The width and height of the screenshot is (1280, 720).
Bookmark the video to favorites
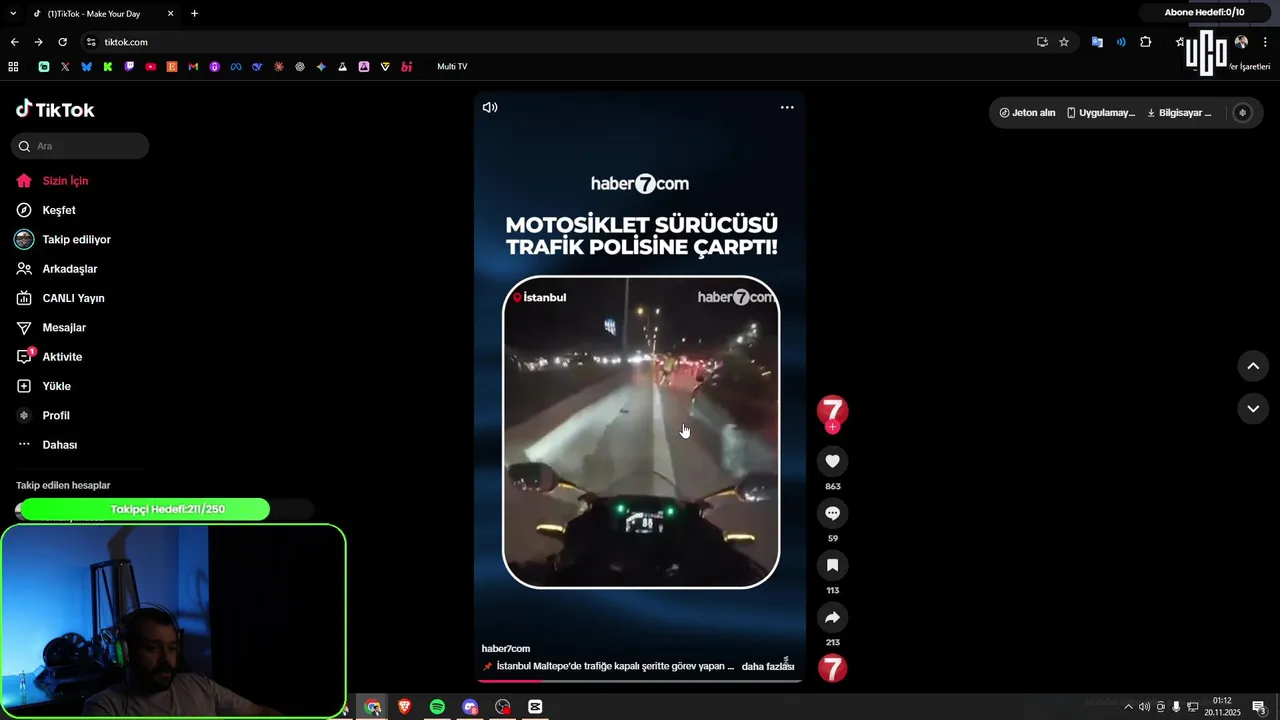pos(832,565)
